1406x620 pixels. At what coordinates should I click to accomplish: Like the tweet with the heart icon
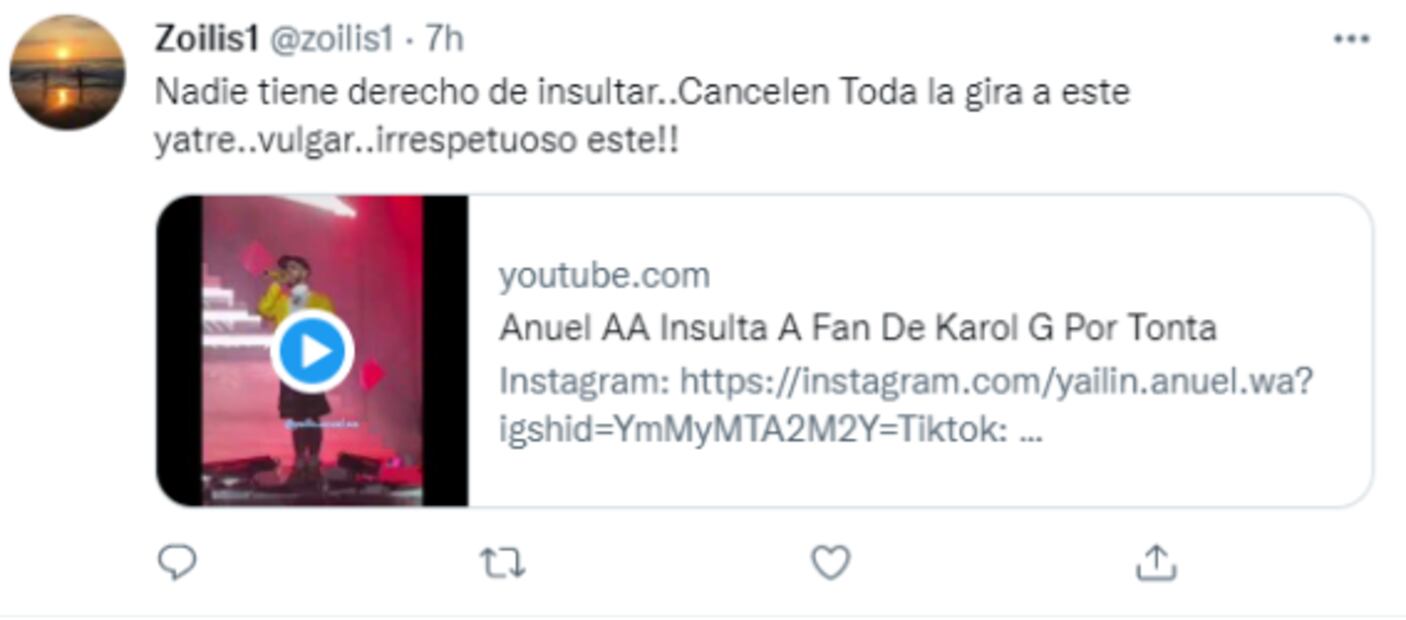pyautogui.click(x=830, y=563)
